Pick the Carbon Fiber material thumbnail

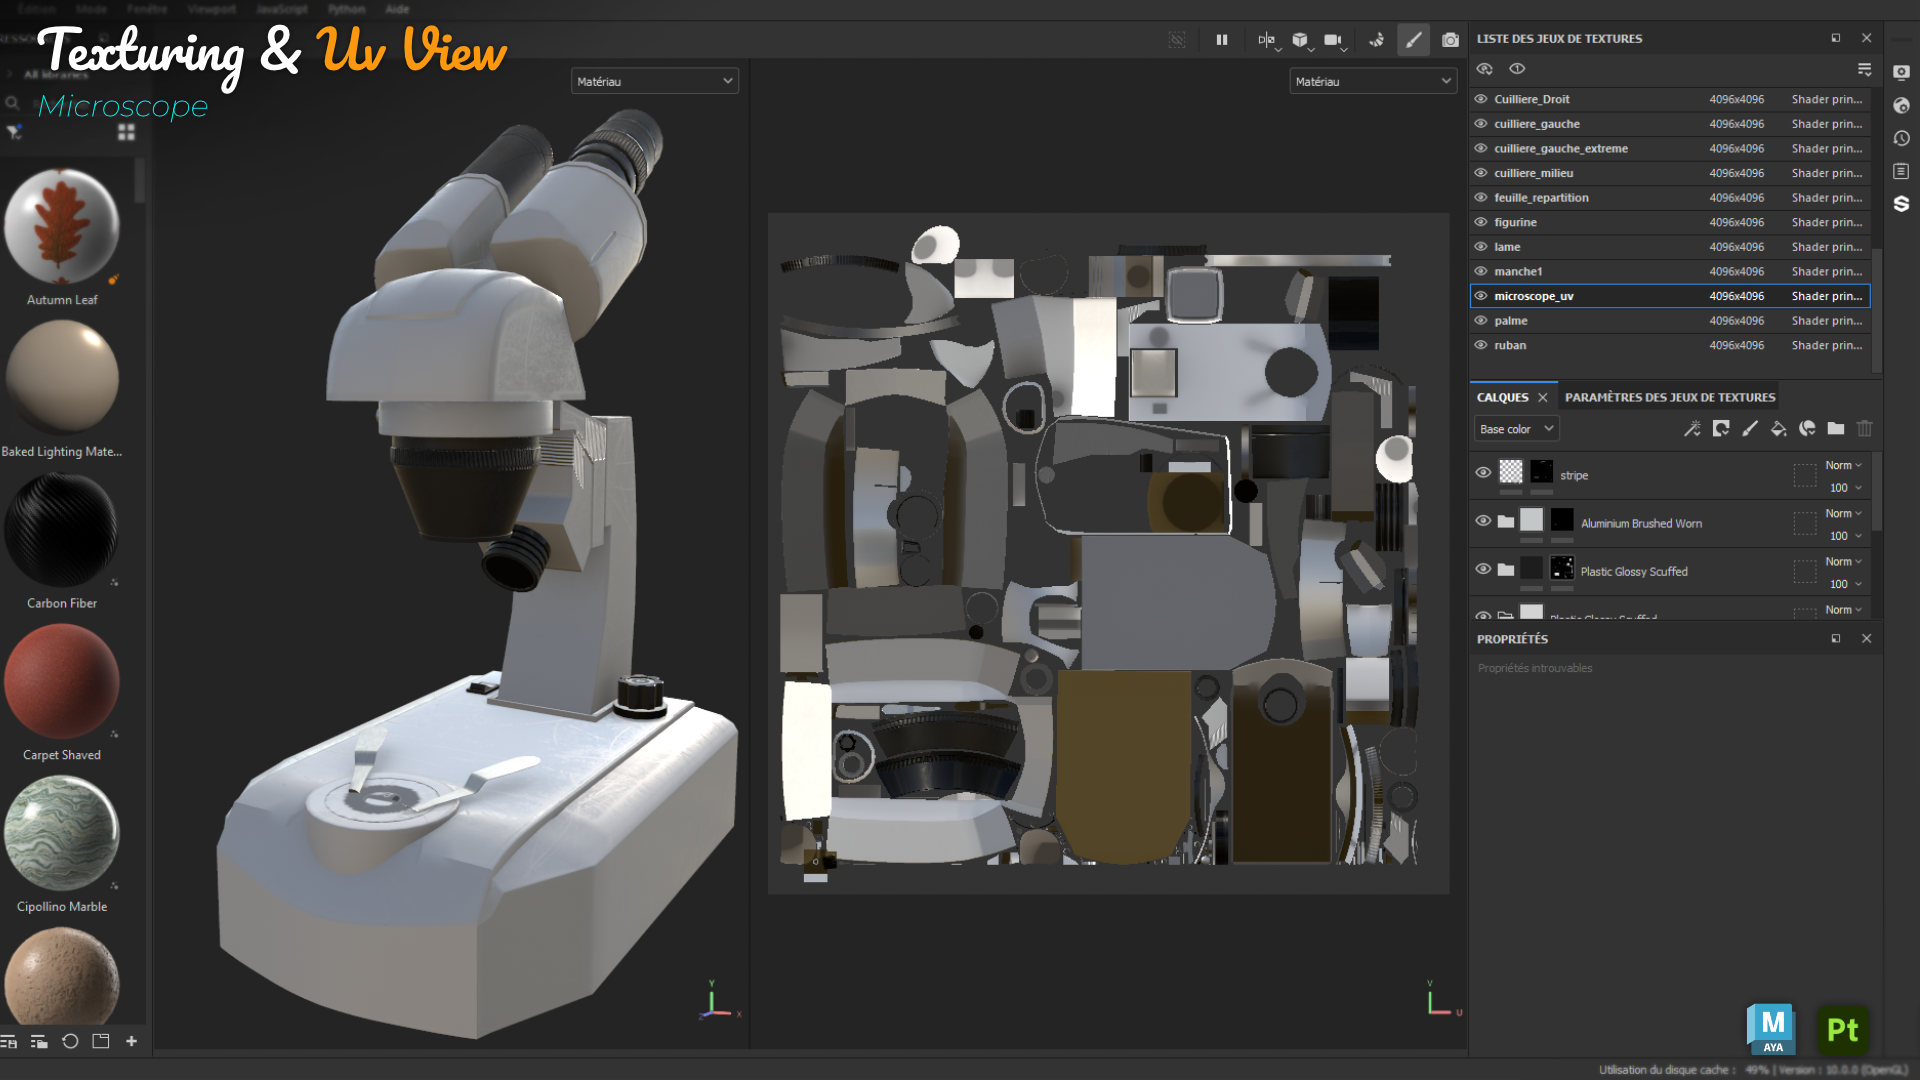coord(62,531)
